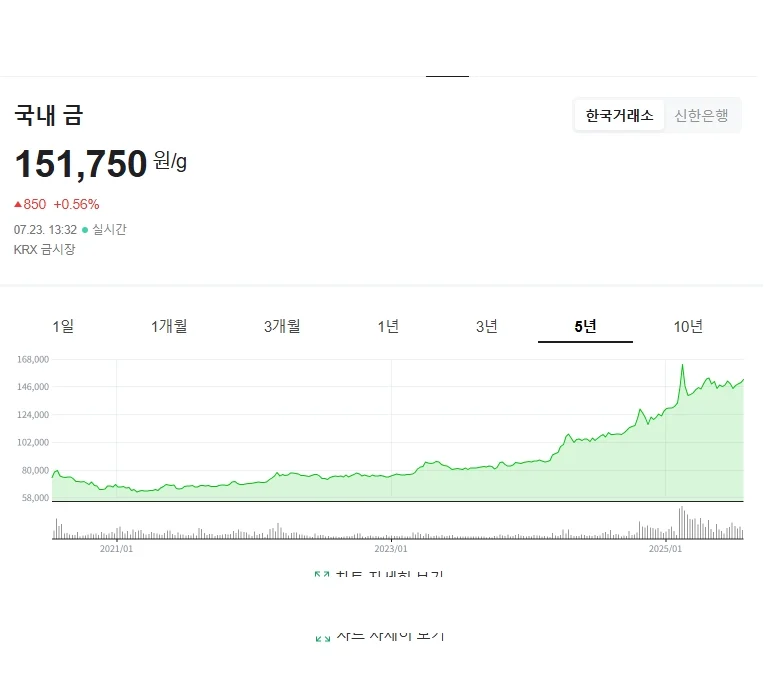Select the 3개월 chart period tab

[282, 326]
